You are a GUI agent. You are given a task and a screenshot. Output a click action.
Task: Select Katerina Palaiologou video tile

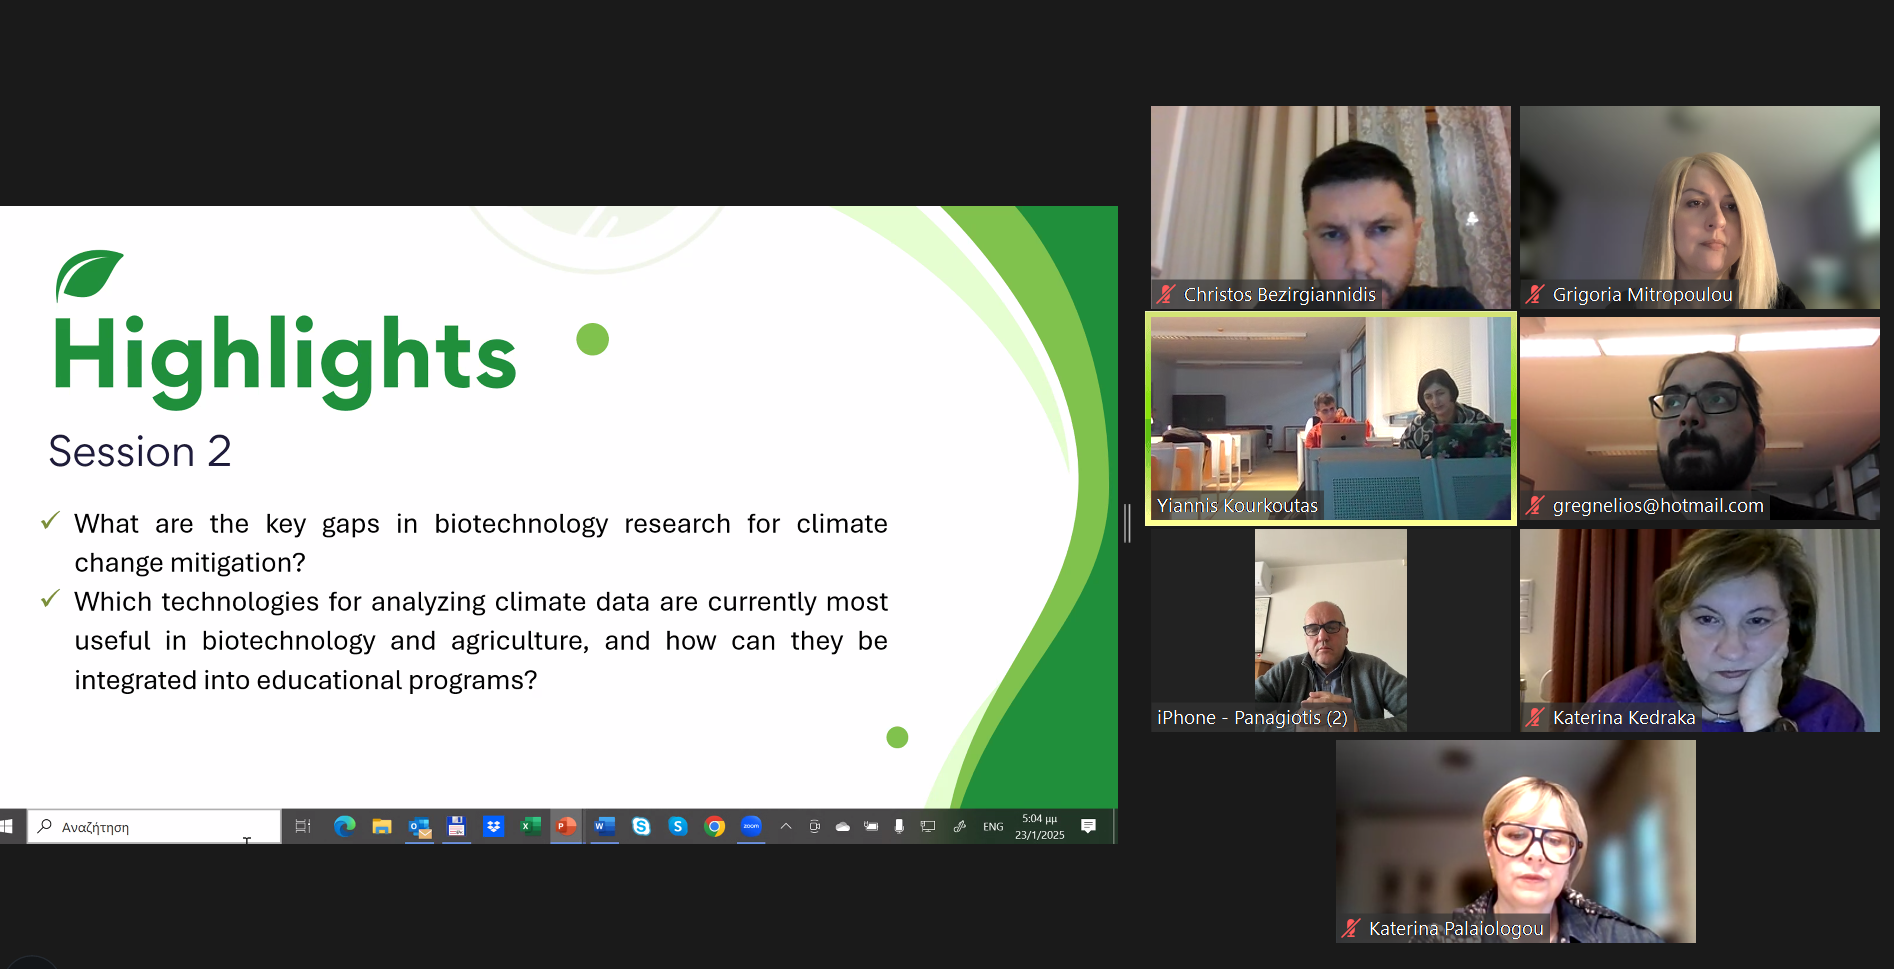click(1516, 841)
